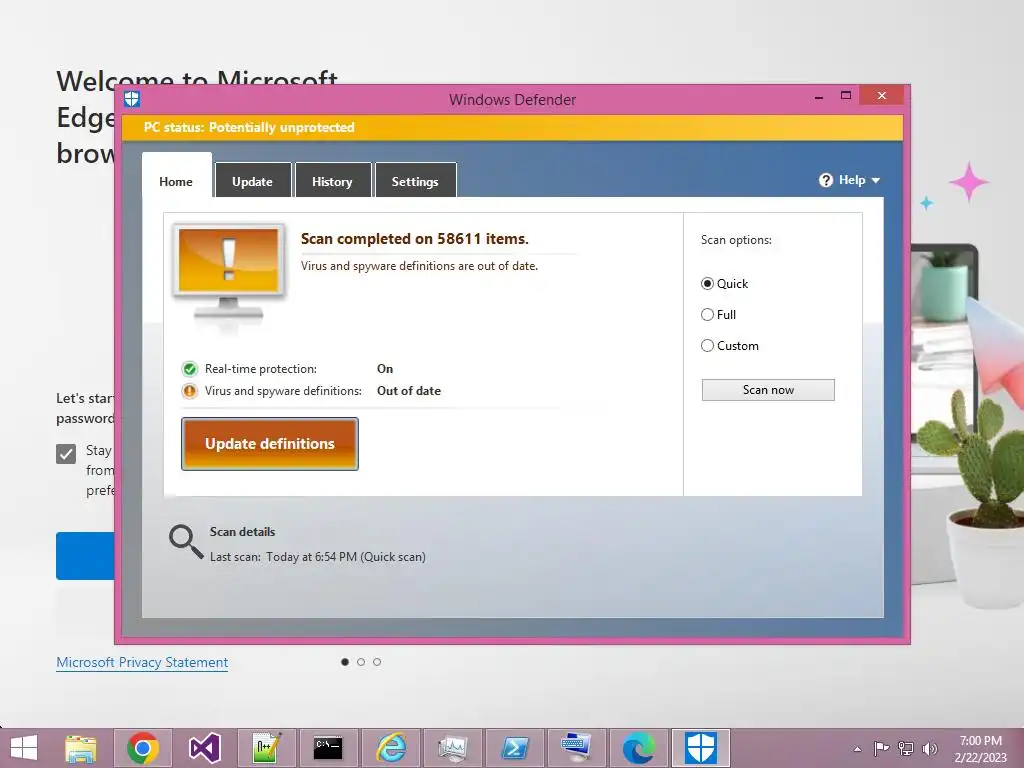The width and height of the screenshot is (1024, 768).
Task: Open the volume speaker tray icon
Action: tap(929, 748)
